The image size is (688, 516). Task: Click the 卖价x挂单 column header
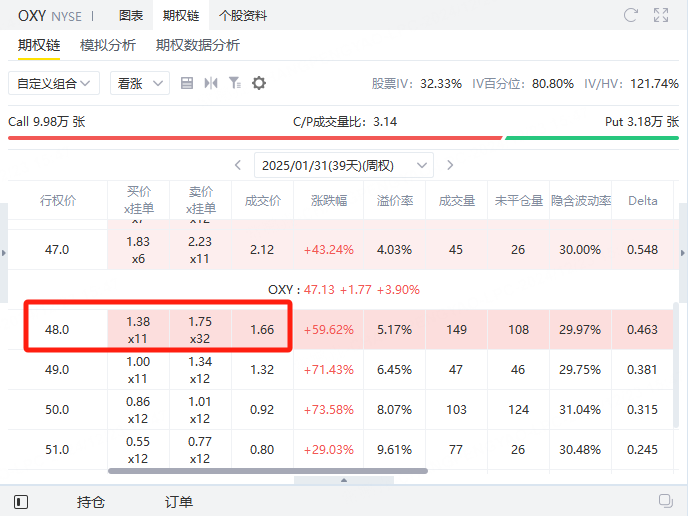click(201, 200)
